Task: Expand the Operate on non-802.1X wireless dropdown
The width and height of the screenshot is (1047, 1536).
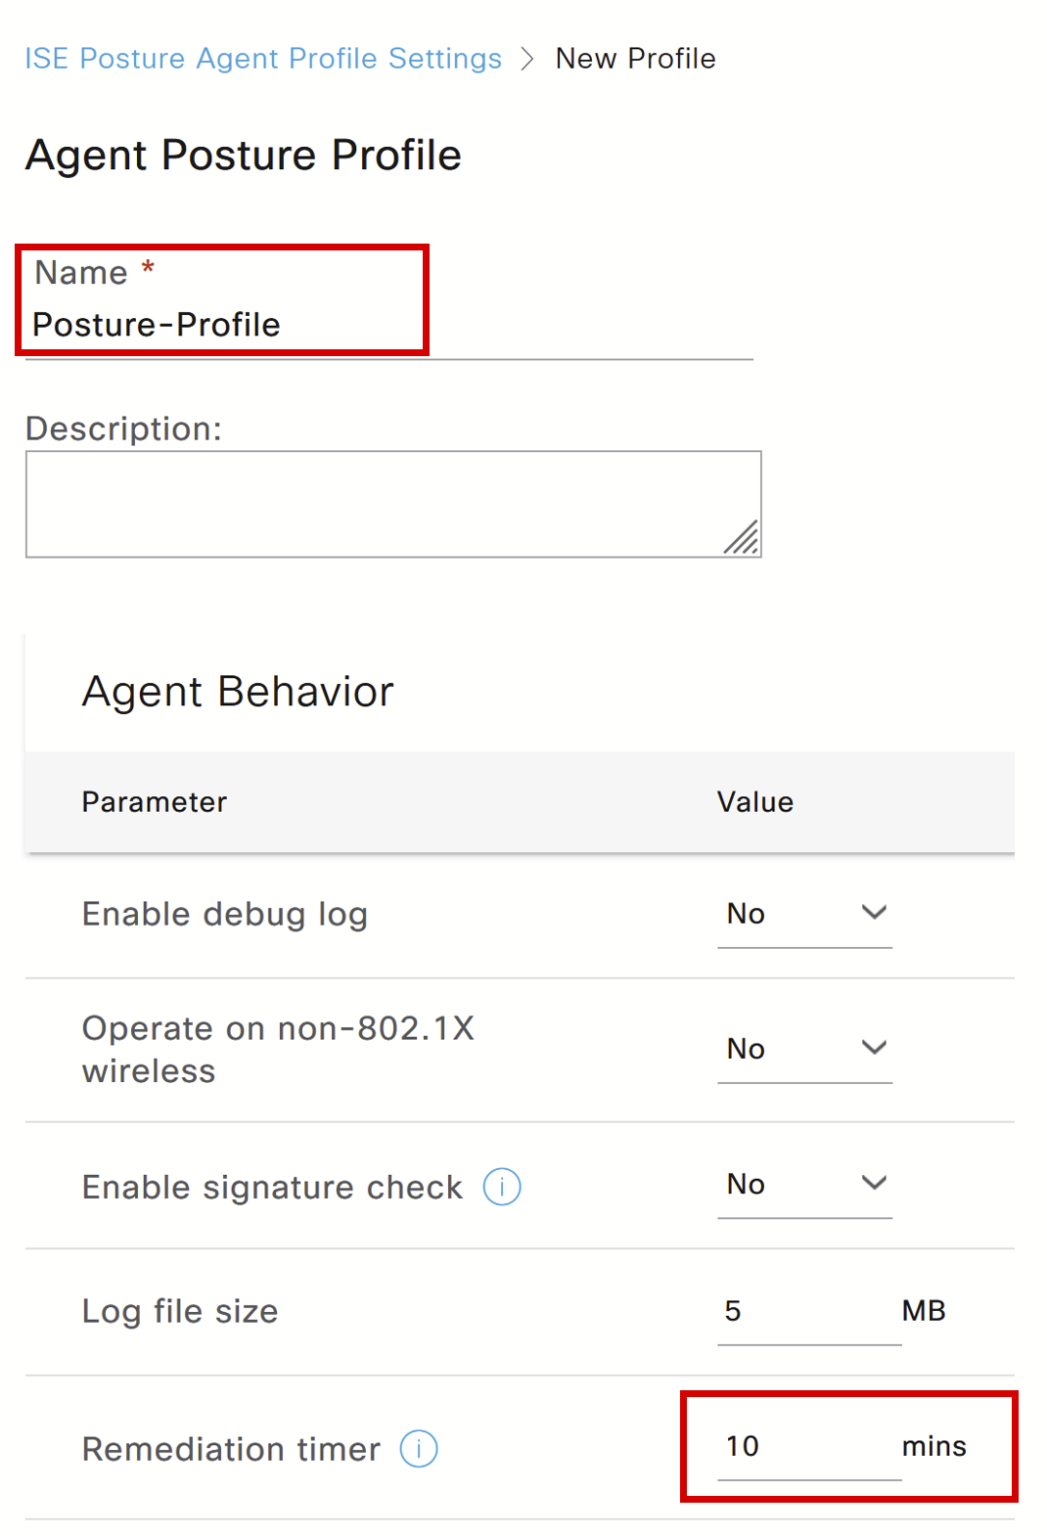Action: tap(805, 1049)
